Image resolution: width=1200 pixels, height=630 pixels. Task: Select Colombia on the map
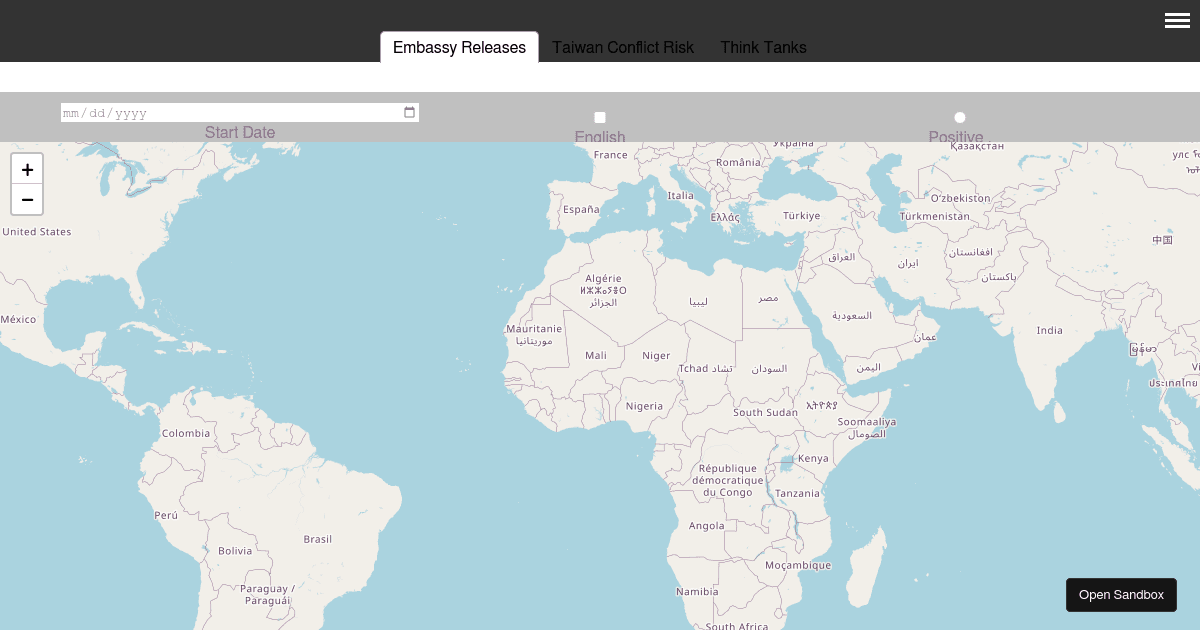pyautogui.click(x=185, y=433)
